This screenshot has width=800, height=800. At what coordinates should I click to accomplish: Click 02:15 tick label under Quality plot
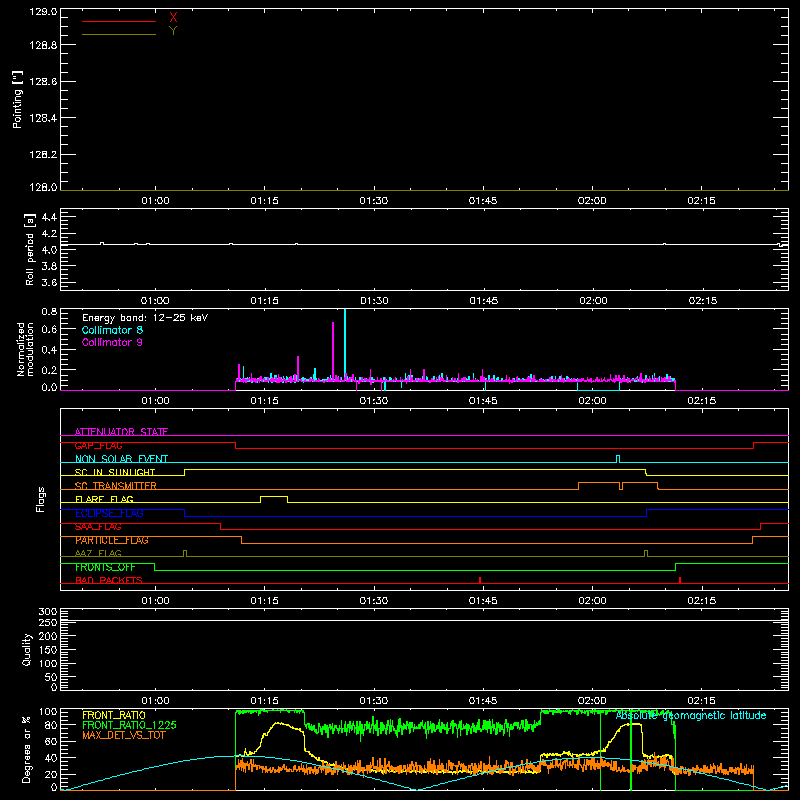point(702,701)
